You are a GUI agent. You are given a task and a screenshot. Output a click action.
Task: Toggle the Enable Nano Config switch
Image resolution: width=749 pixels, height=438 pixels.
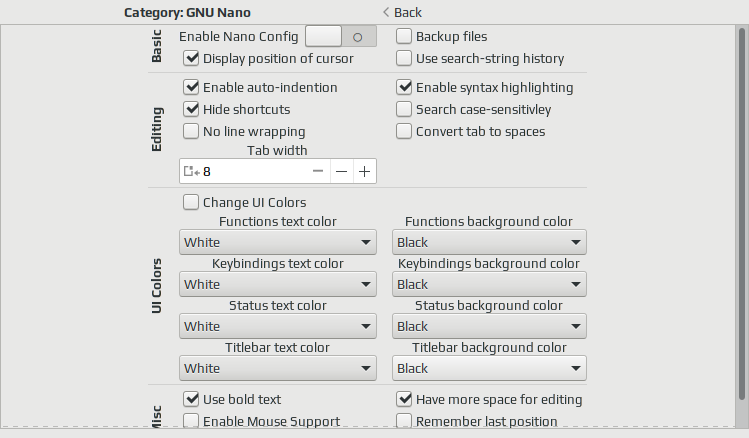coord(341,36)
